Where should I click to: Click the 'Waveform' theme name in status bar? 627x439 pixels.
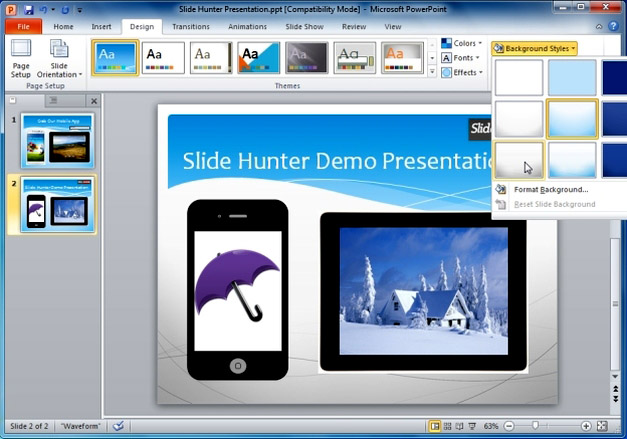tap(80, 426)
